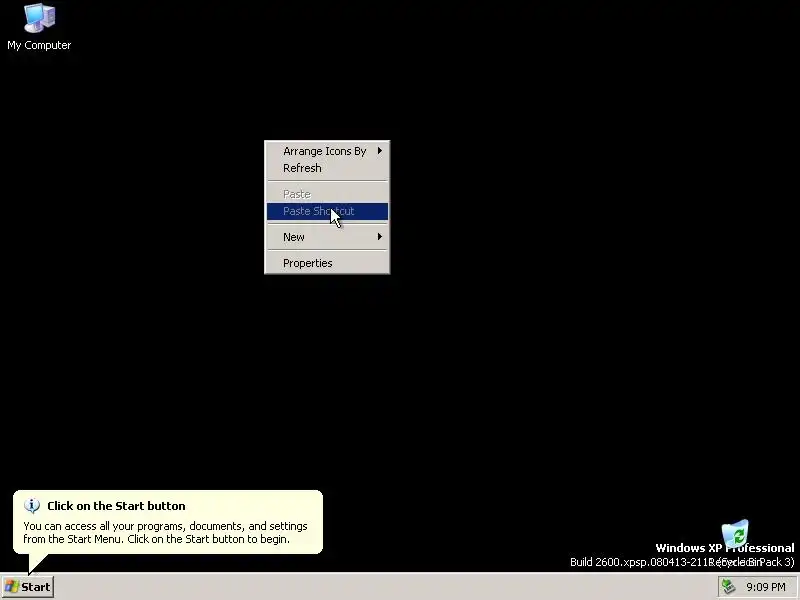Click the highlighted Paste Shortcut entry

pos(327,211)
